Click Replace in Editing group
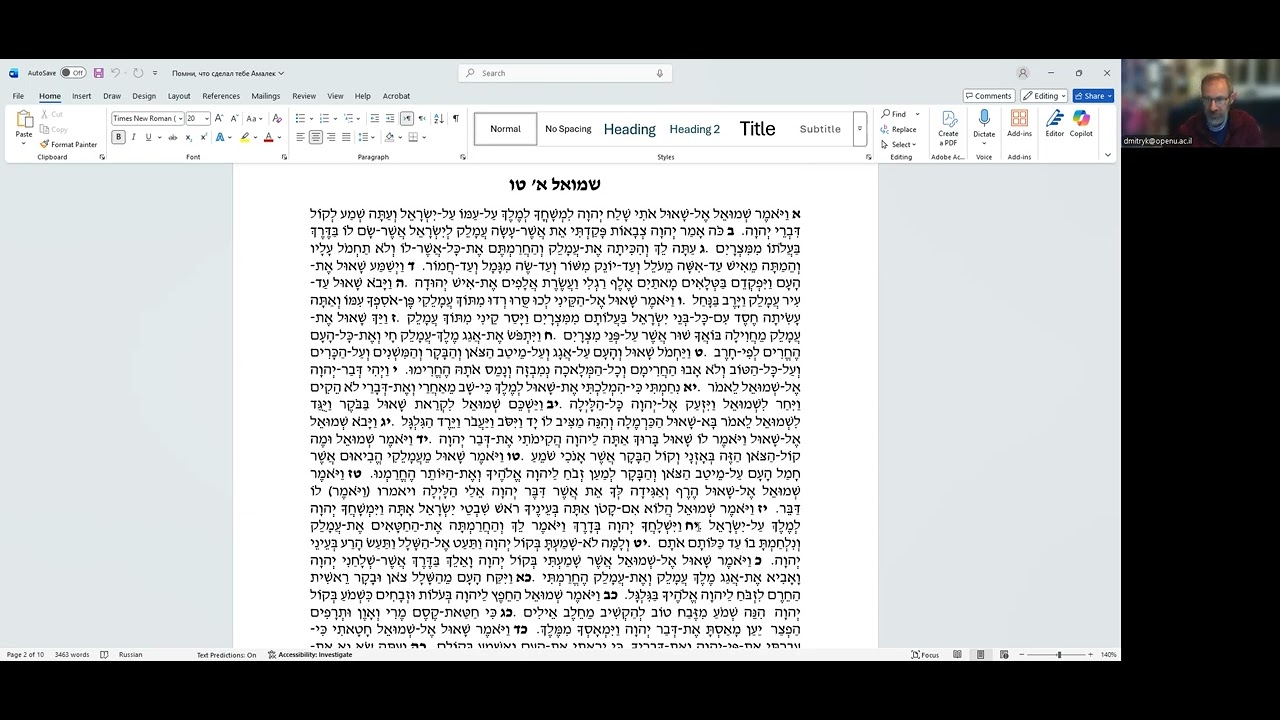This screenshot has height=720, width=1280. (899, 129)
